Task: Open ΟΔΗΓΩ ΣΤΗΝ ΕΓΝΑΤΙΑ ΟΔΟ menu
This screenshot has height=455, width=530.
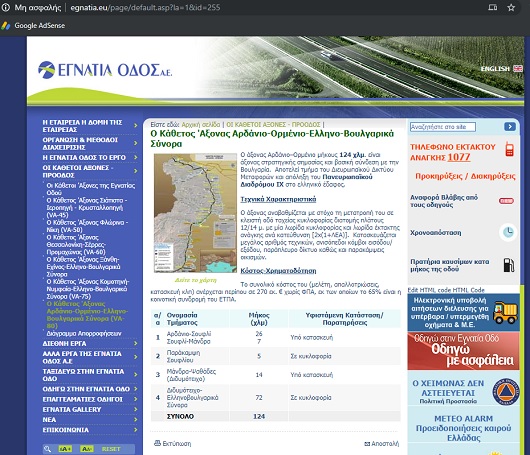Action: click(x=86, y=389)
